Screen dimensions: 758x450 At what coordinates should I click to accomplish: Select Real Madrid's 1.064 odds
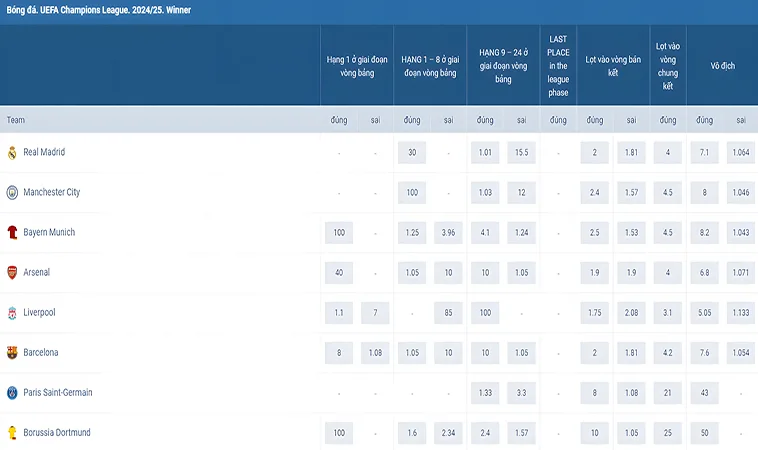pos(741,153)
